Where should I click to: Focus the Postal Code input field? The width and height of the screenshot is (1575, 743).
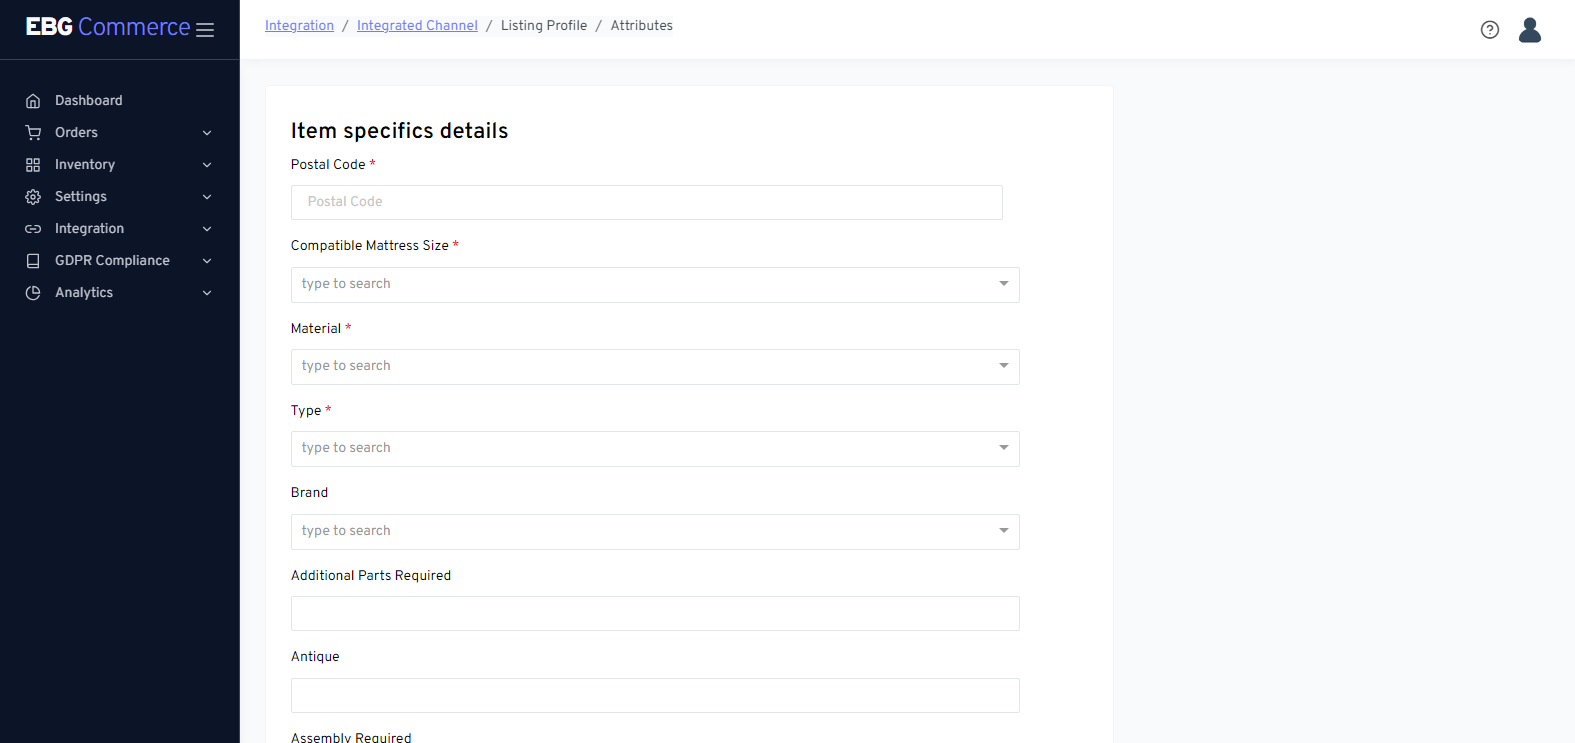pos(646,202)
